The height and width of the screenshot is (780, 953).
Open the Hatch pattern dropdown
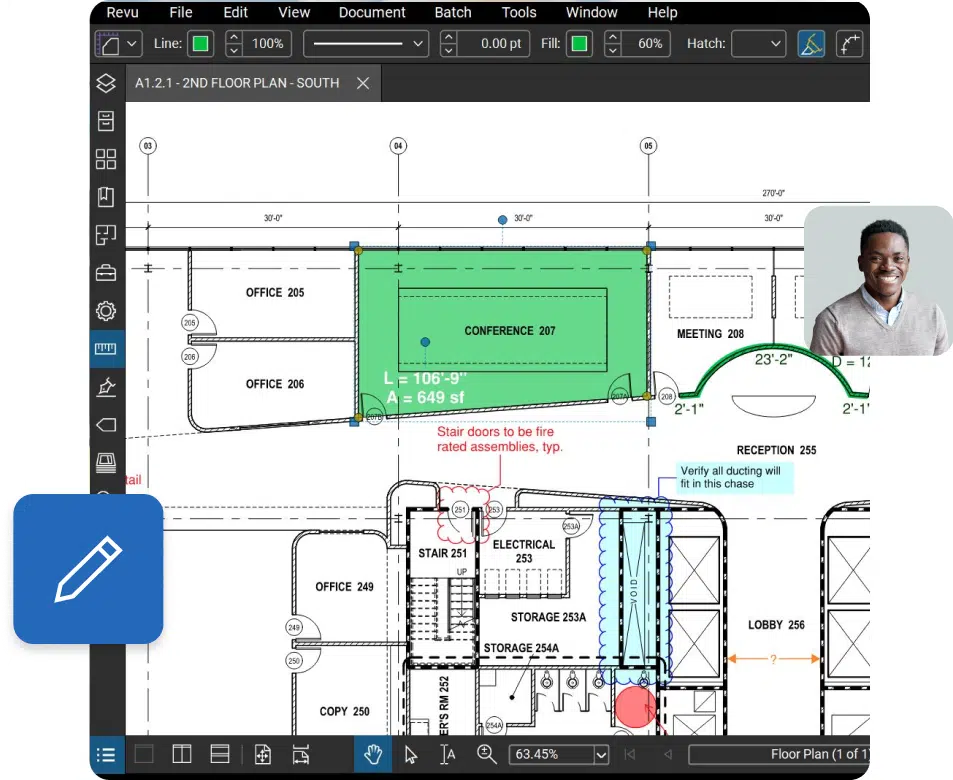[x=758, y=44]
